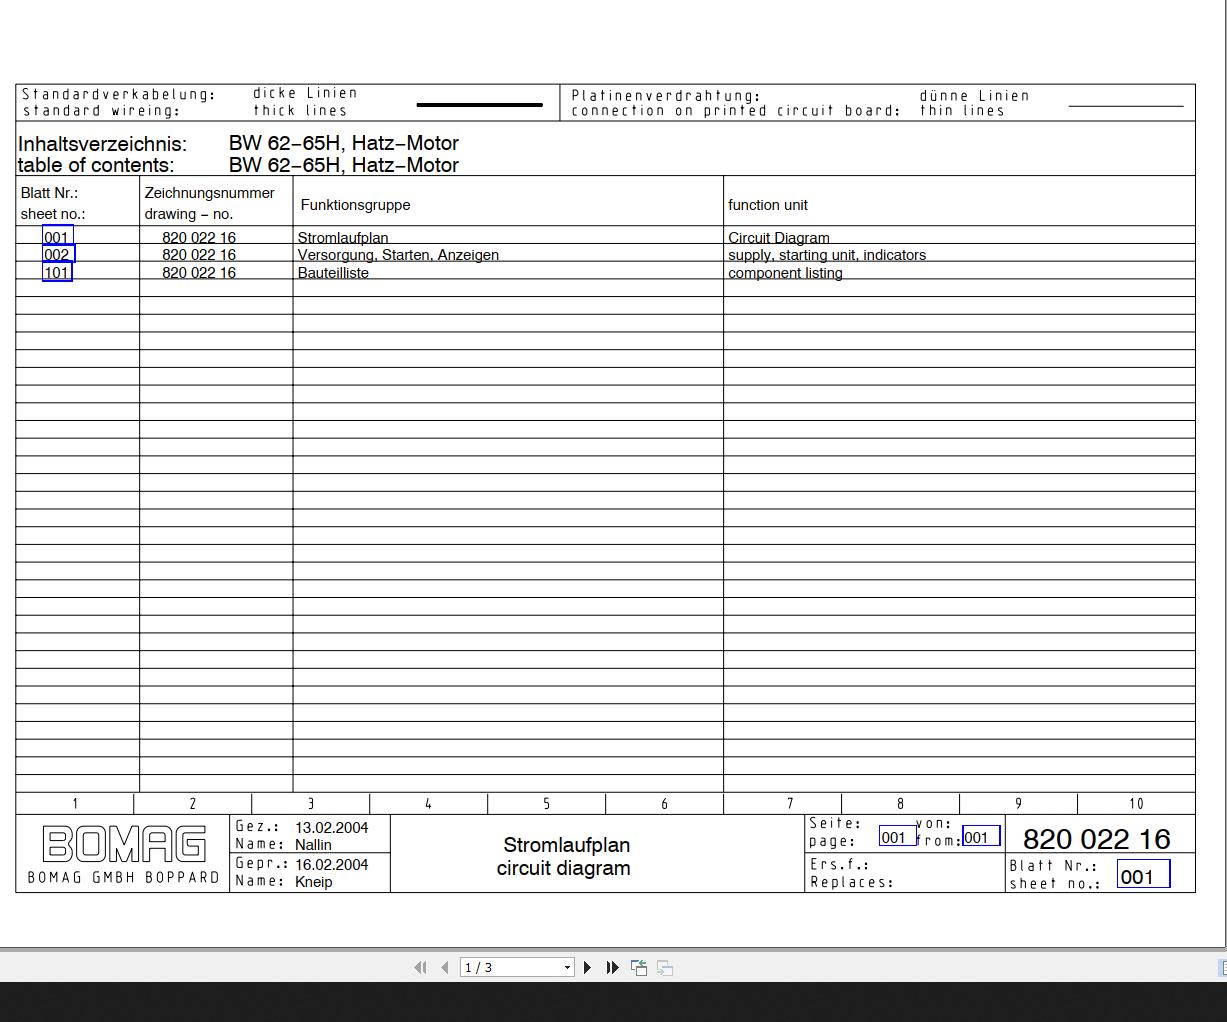Click the sheet no. 001 box
1227x1022 pixels.
click(1143, 876)
